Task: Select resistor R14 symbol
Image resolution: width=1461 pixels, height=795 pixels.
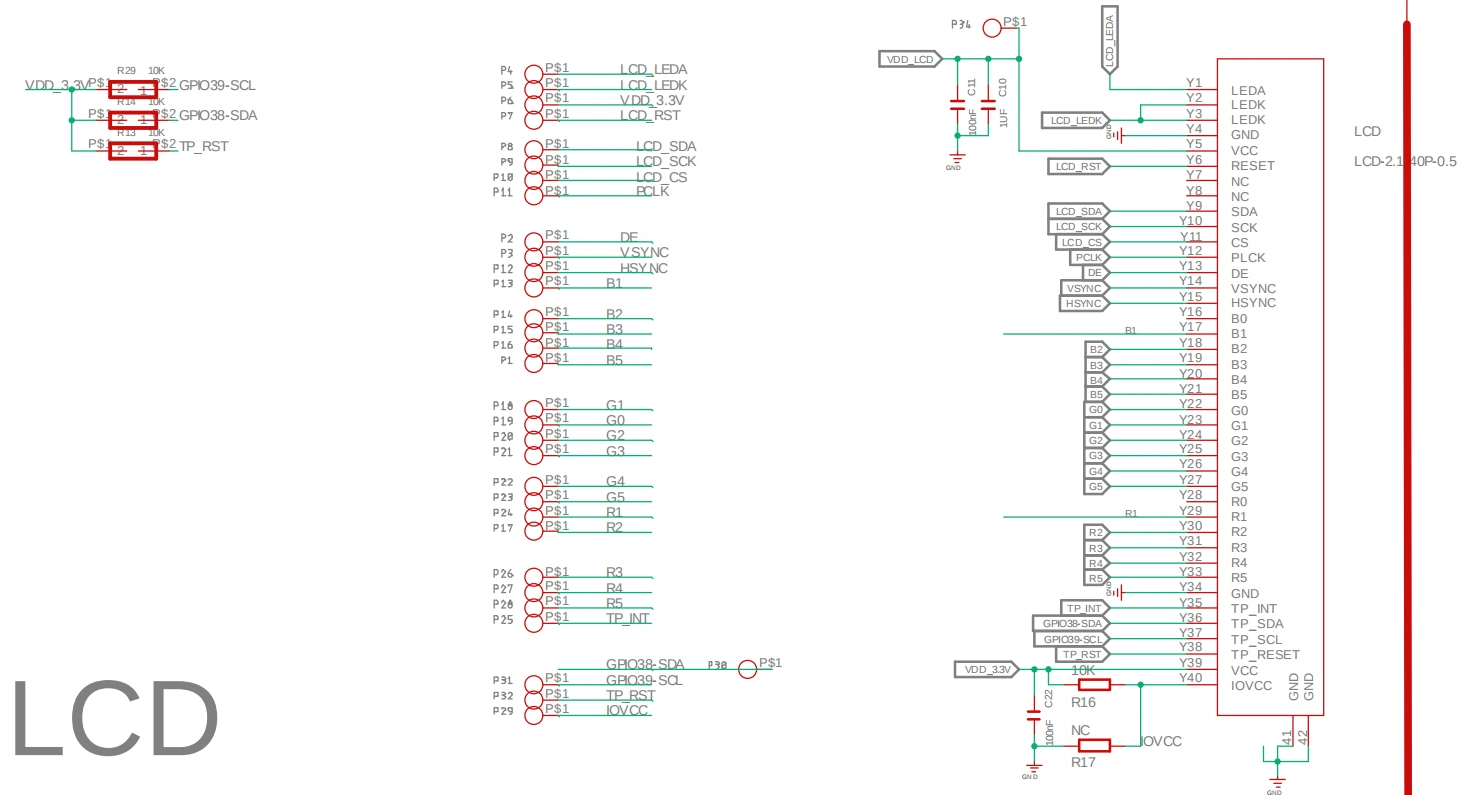Action: (133, 120)
